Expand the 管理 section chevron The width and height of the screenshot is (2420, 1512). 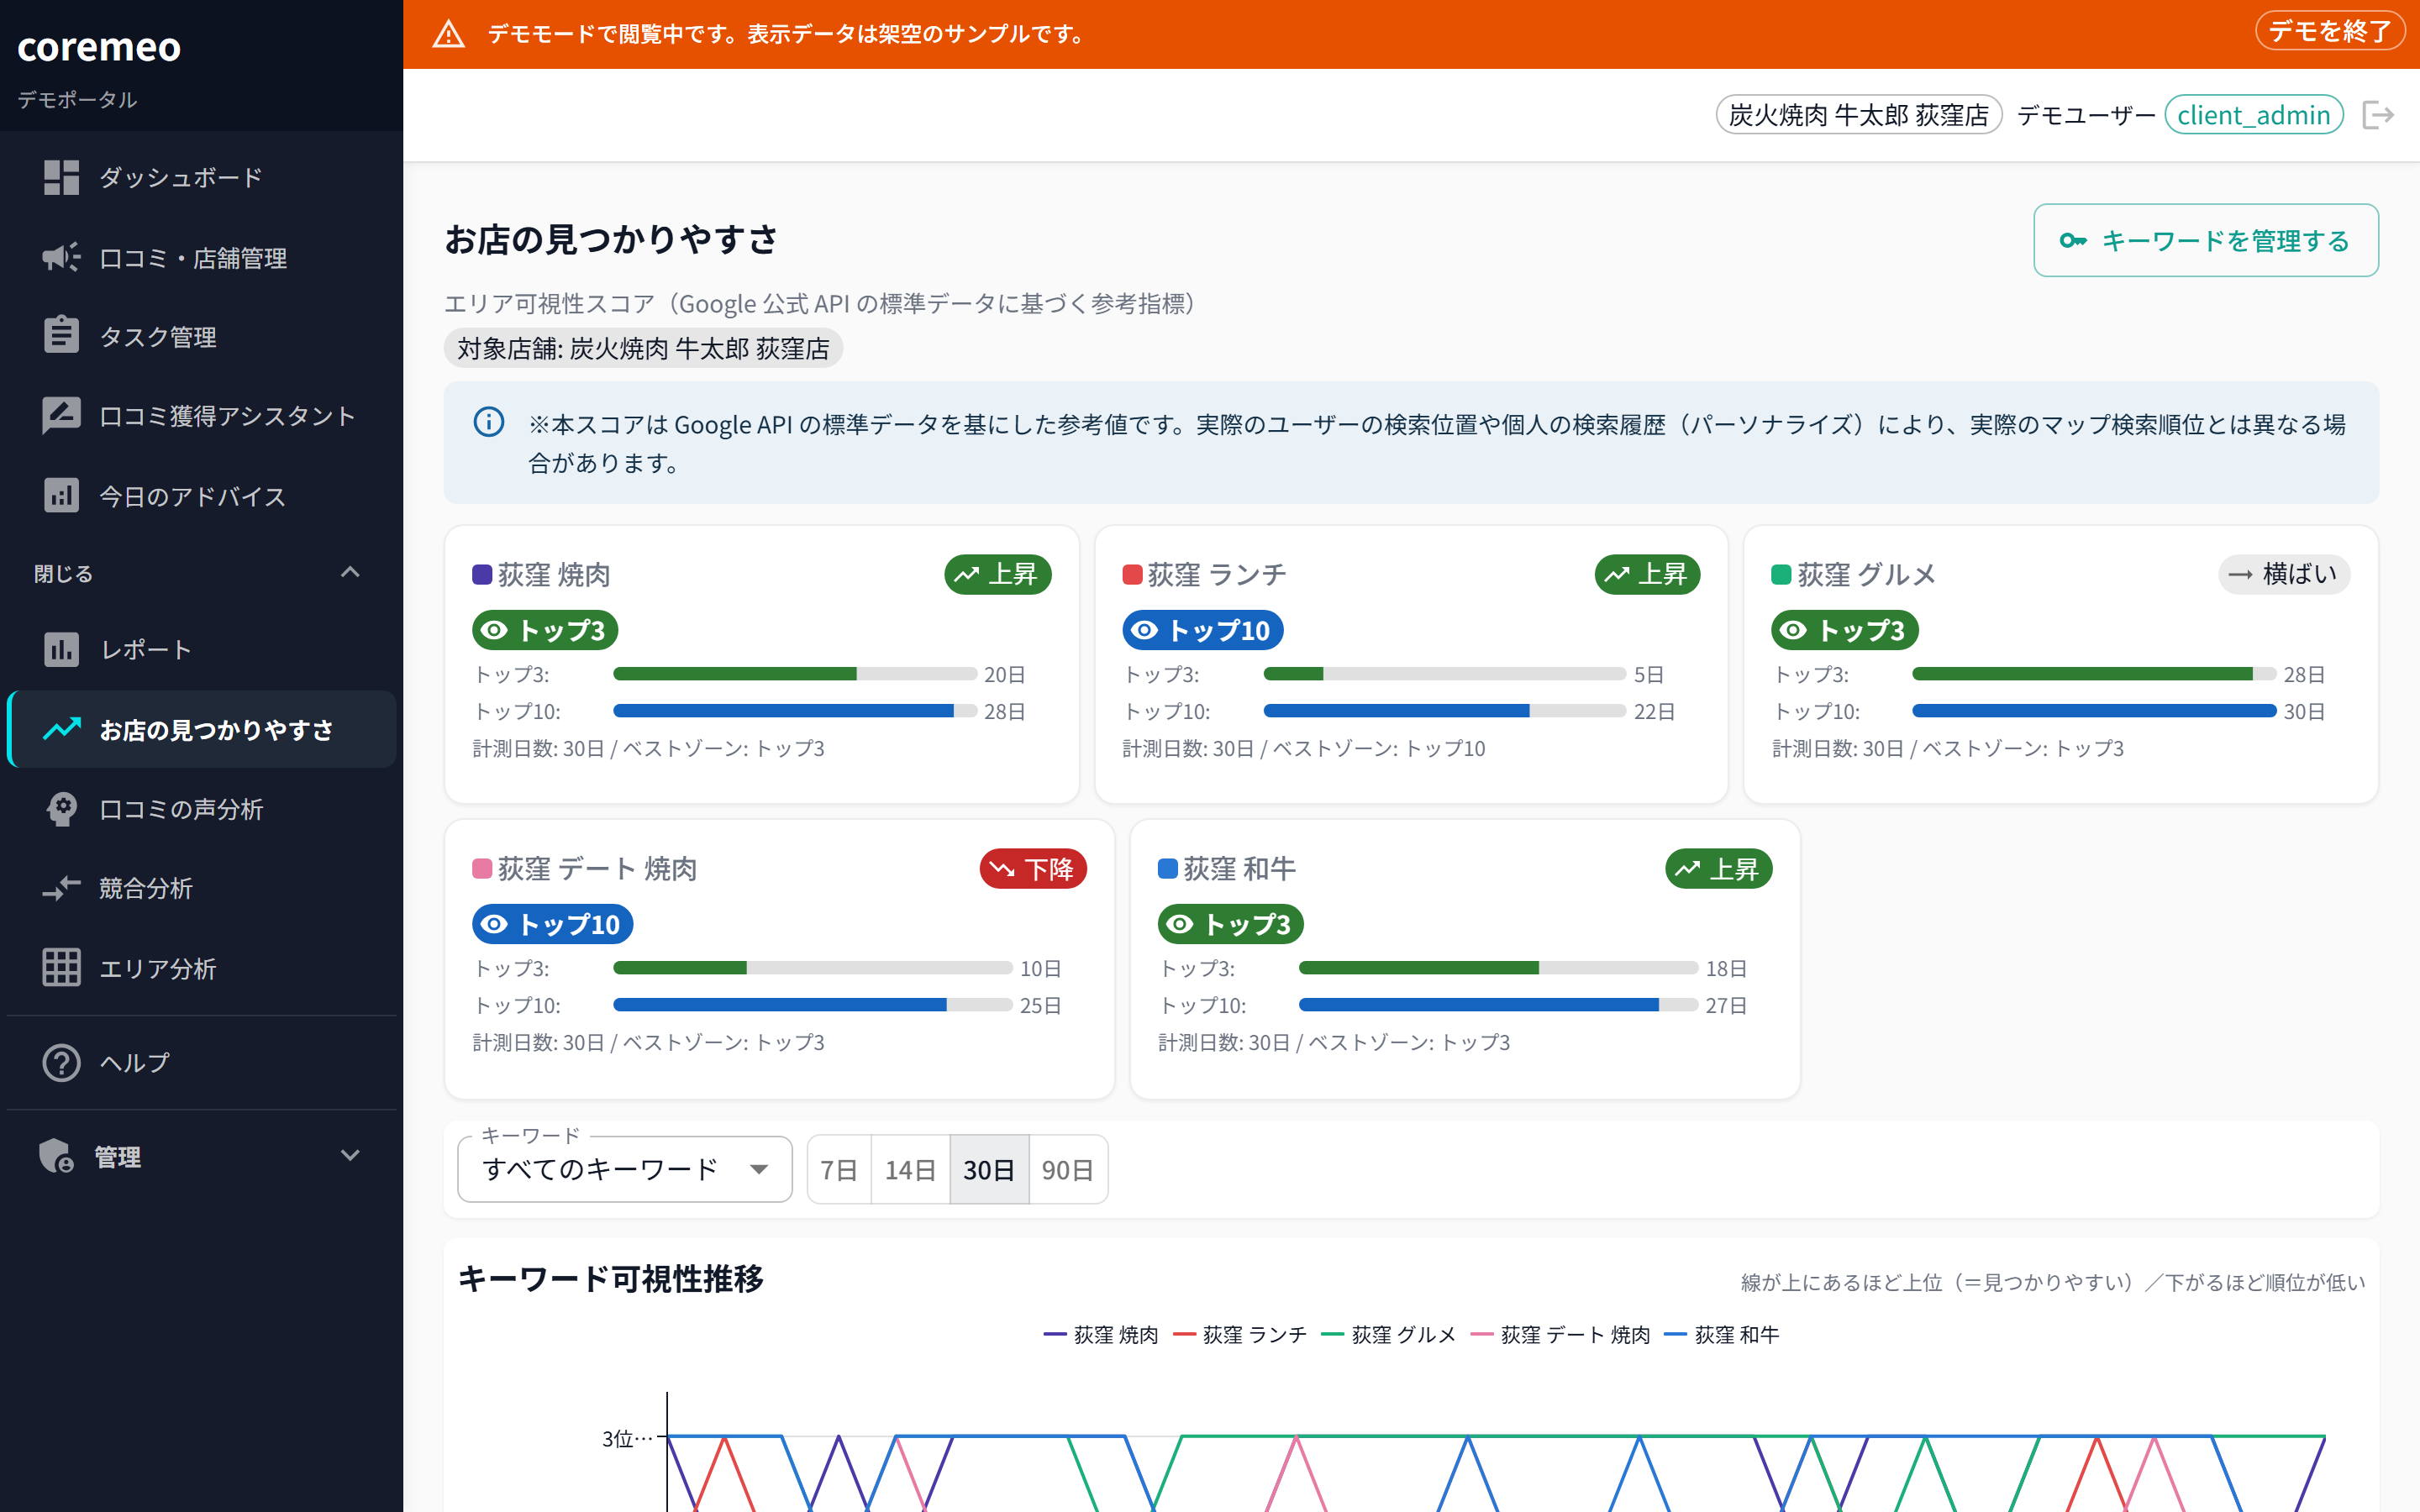(350, 1156)
